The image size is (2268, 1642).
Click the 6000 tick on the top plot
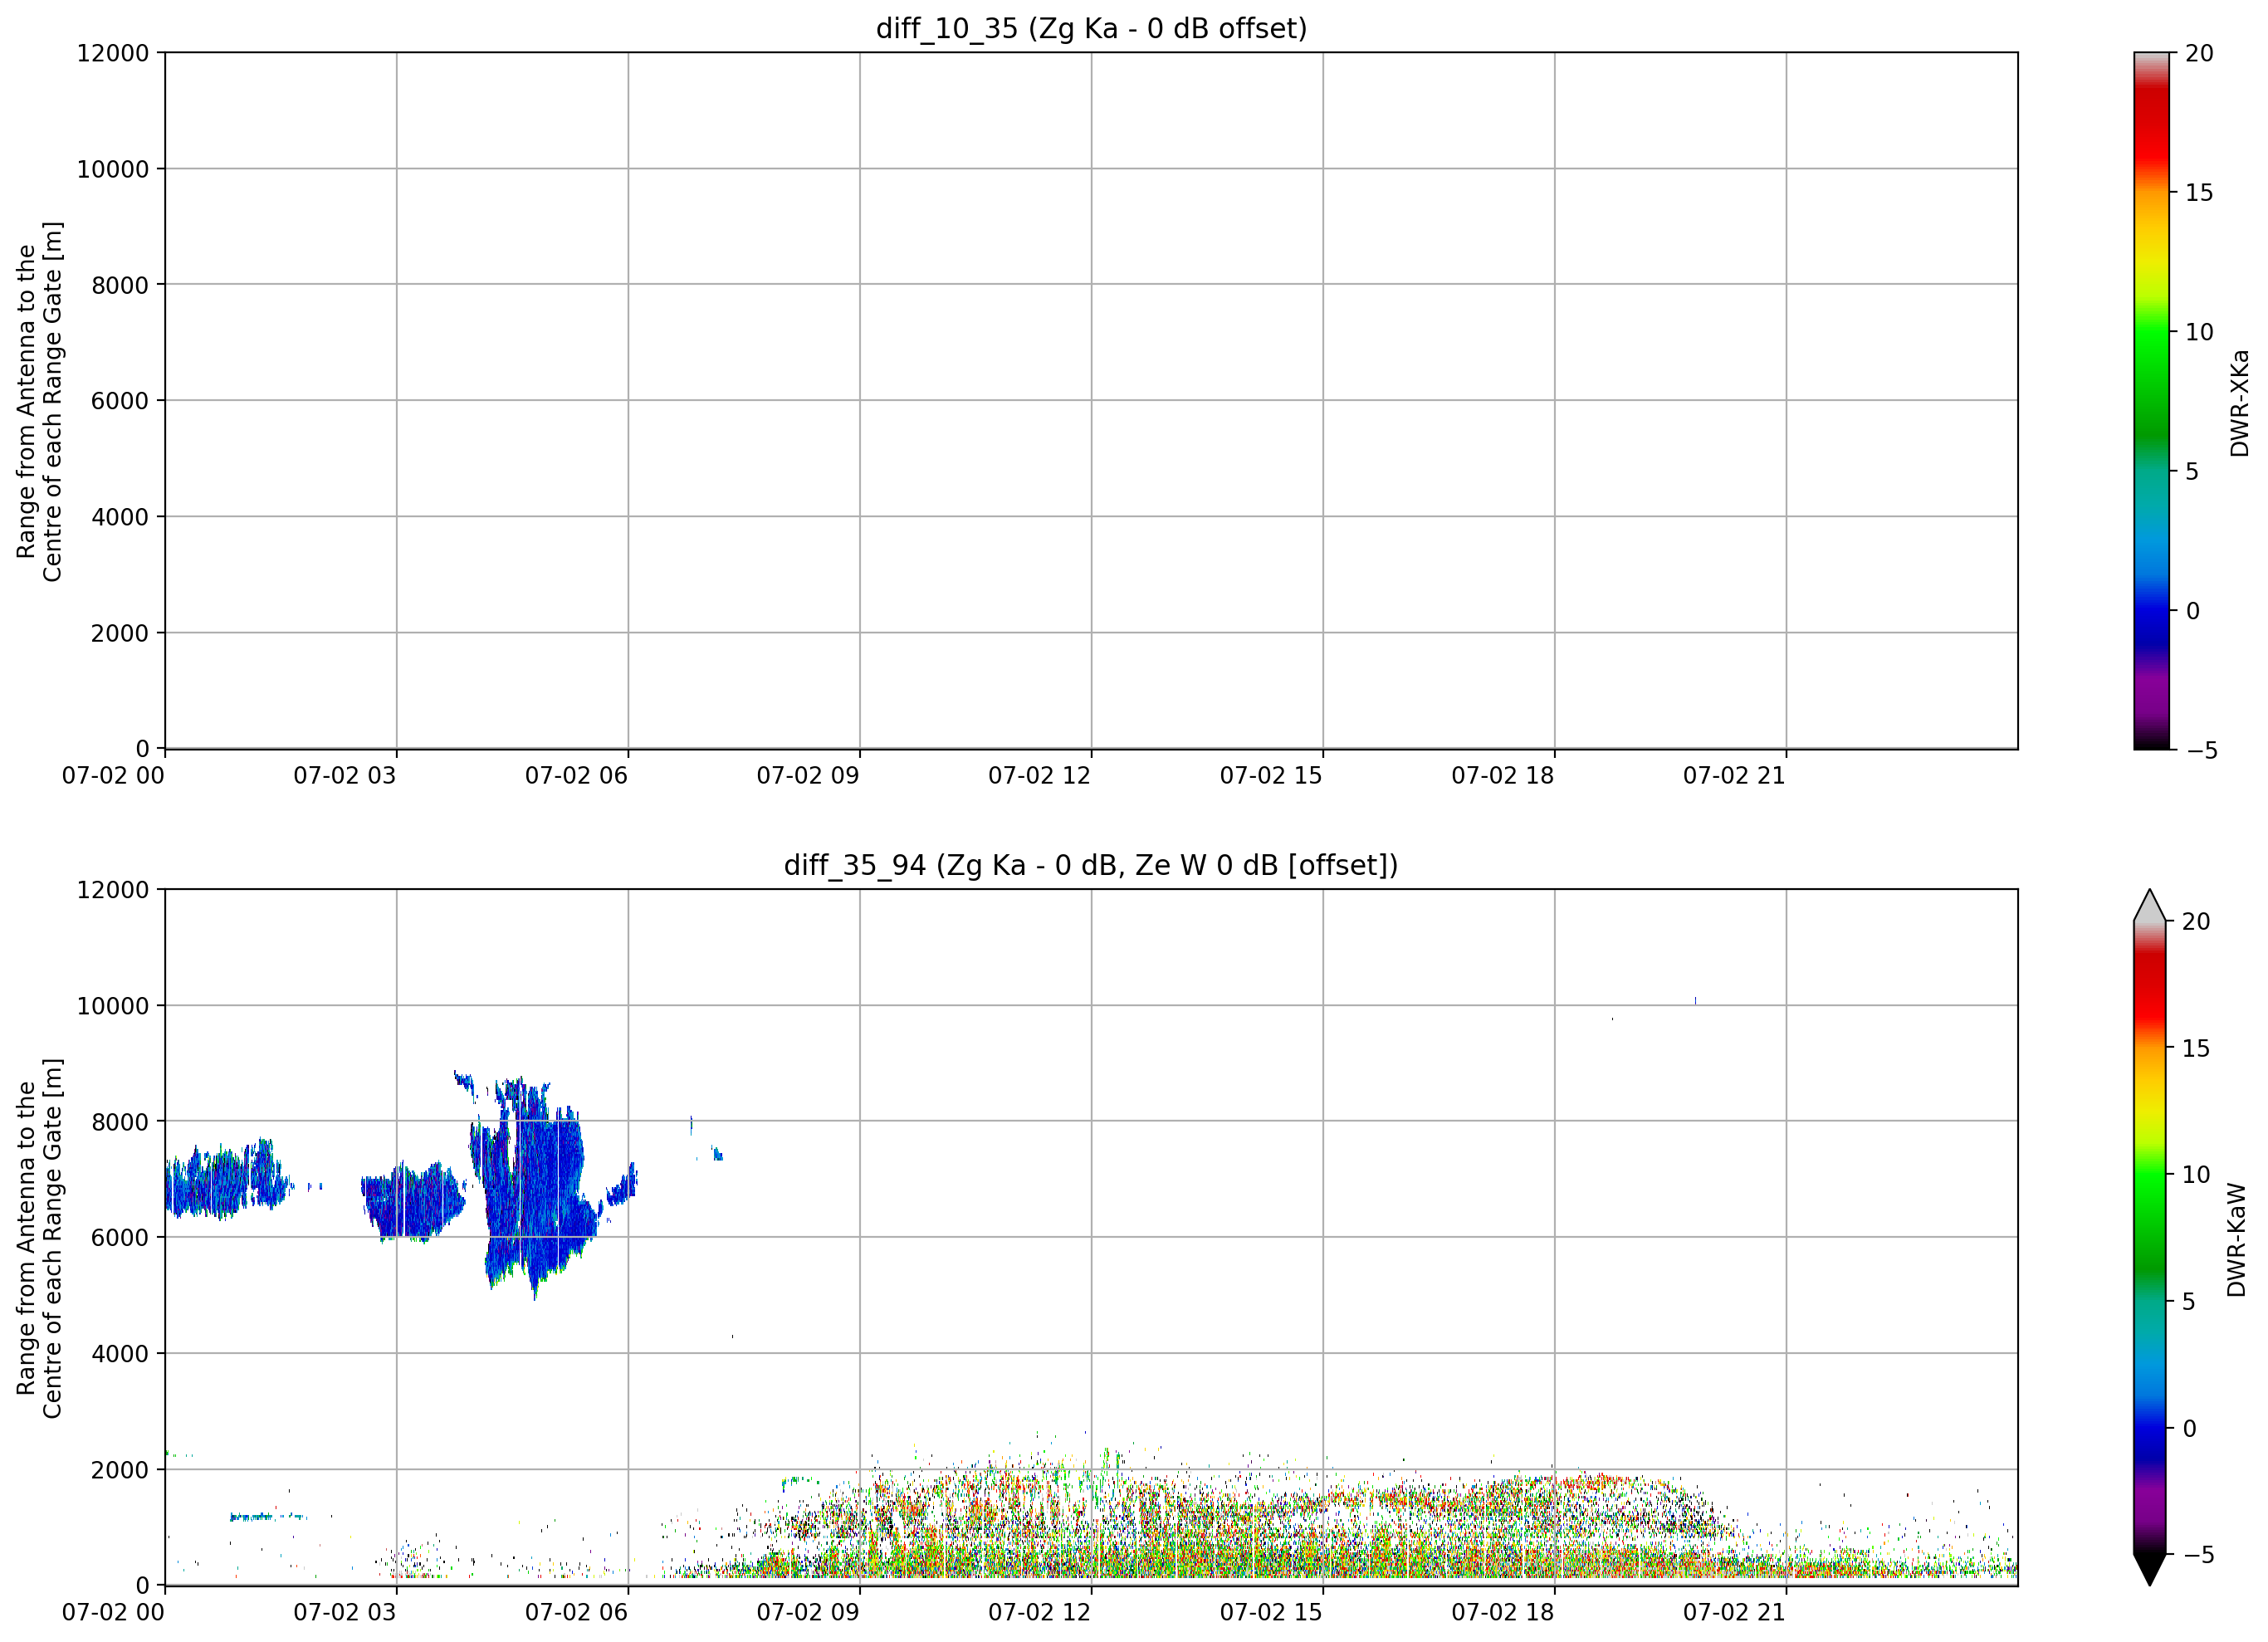pos(120,401)
